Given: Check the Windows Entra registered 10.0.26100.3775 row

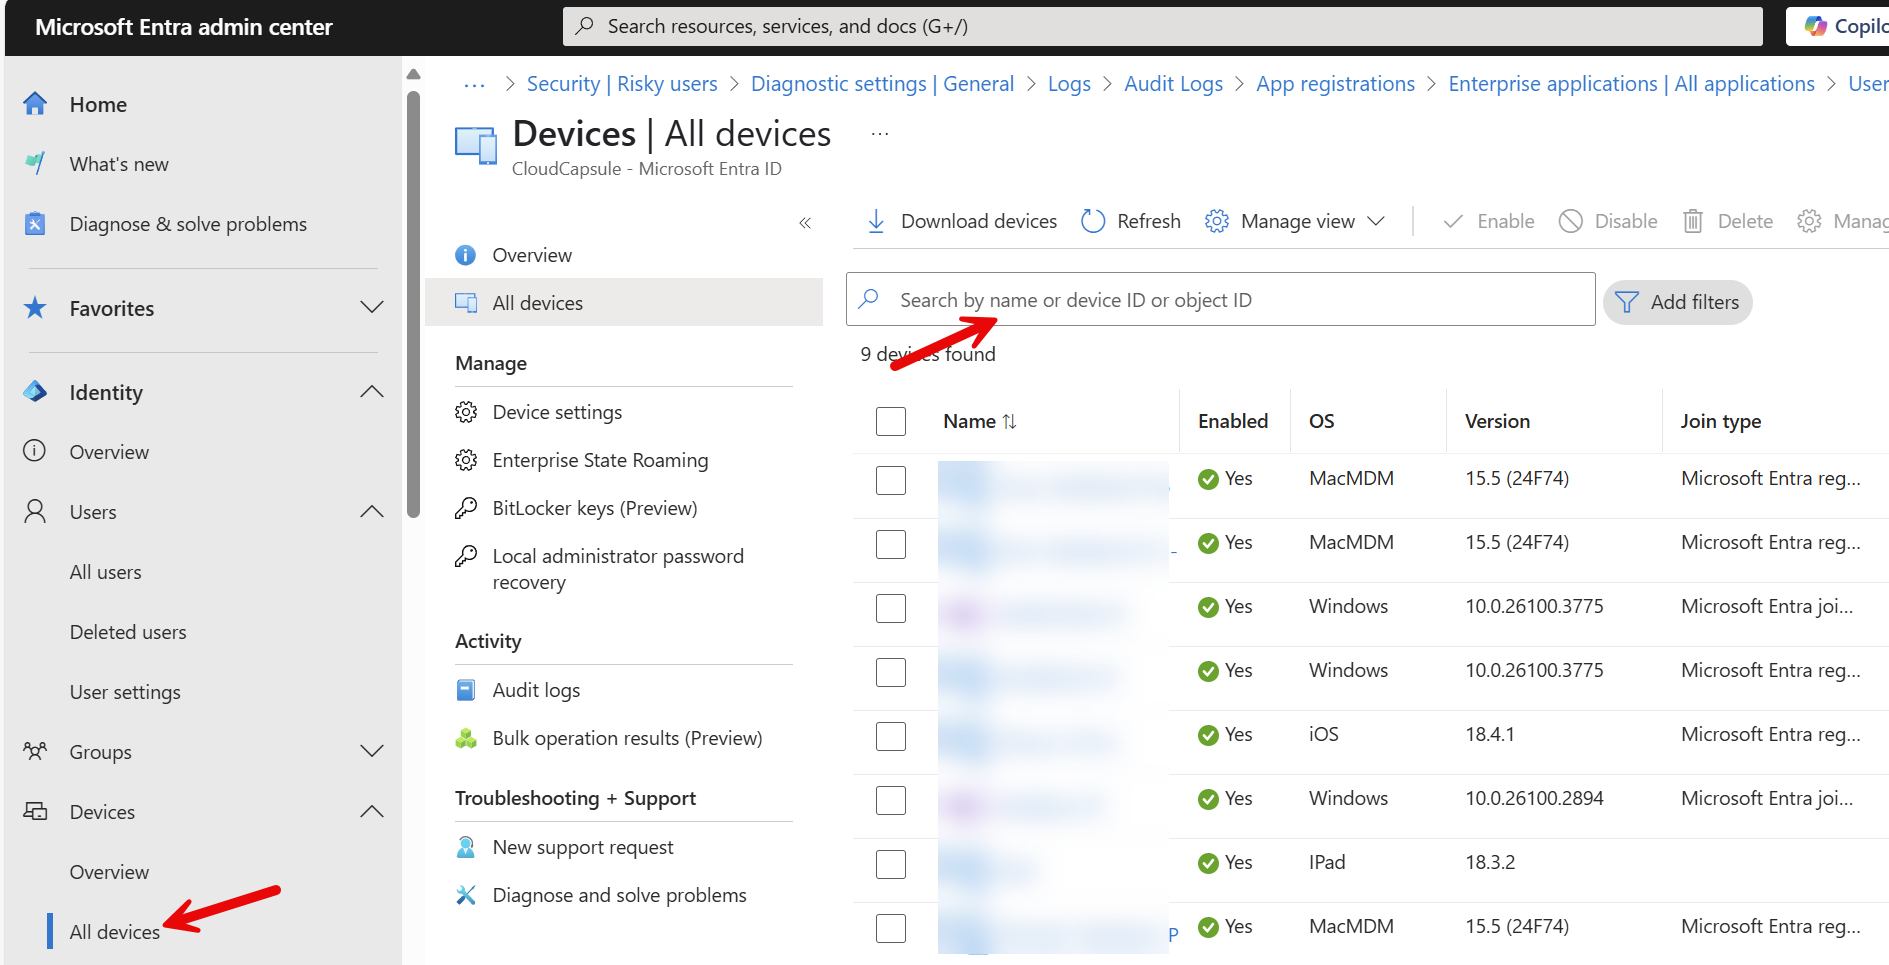Looking at the screenshot, I should tap(891, 672).
